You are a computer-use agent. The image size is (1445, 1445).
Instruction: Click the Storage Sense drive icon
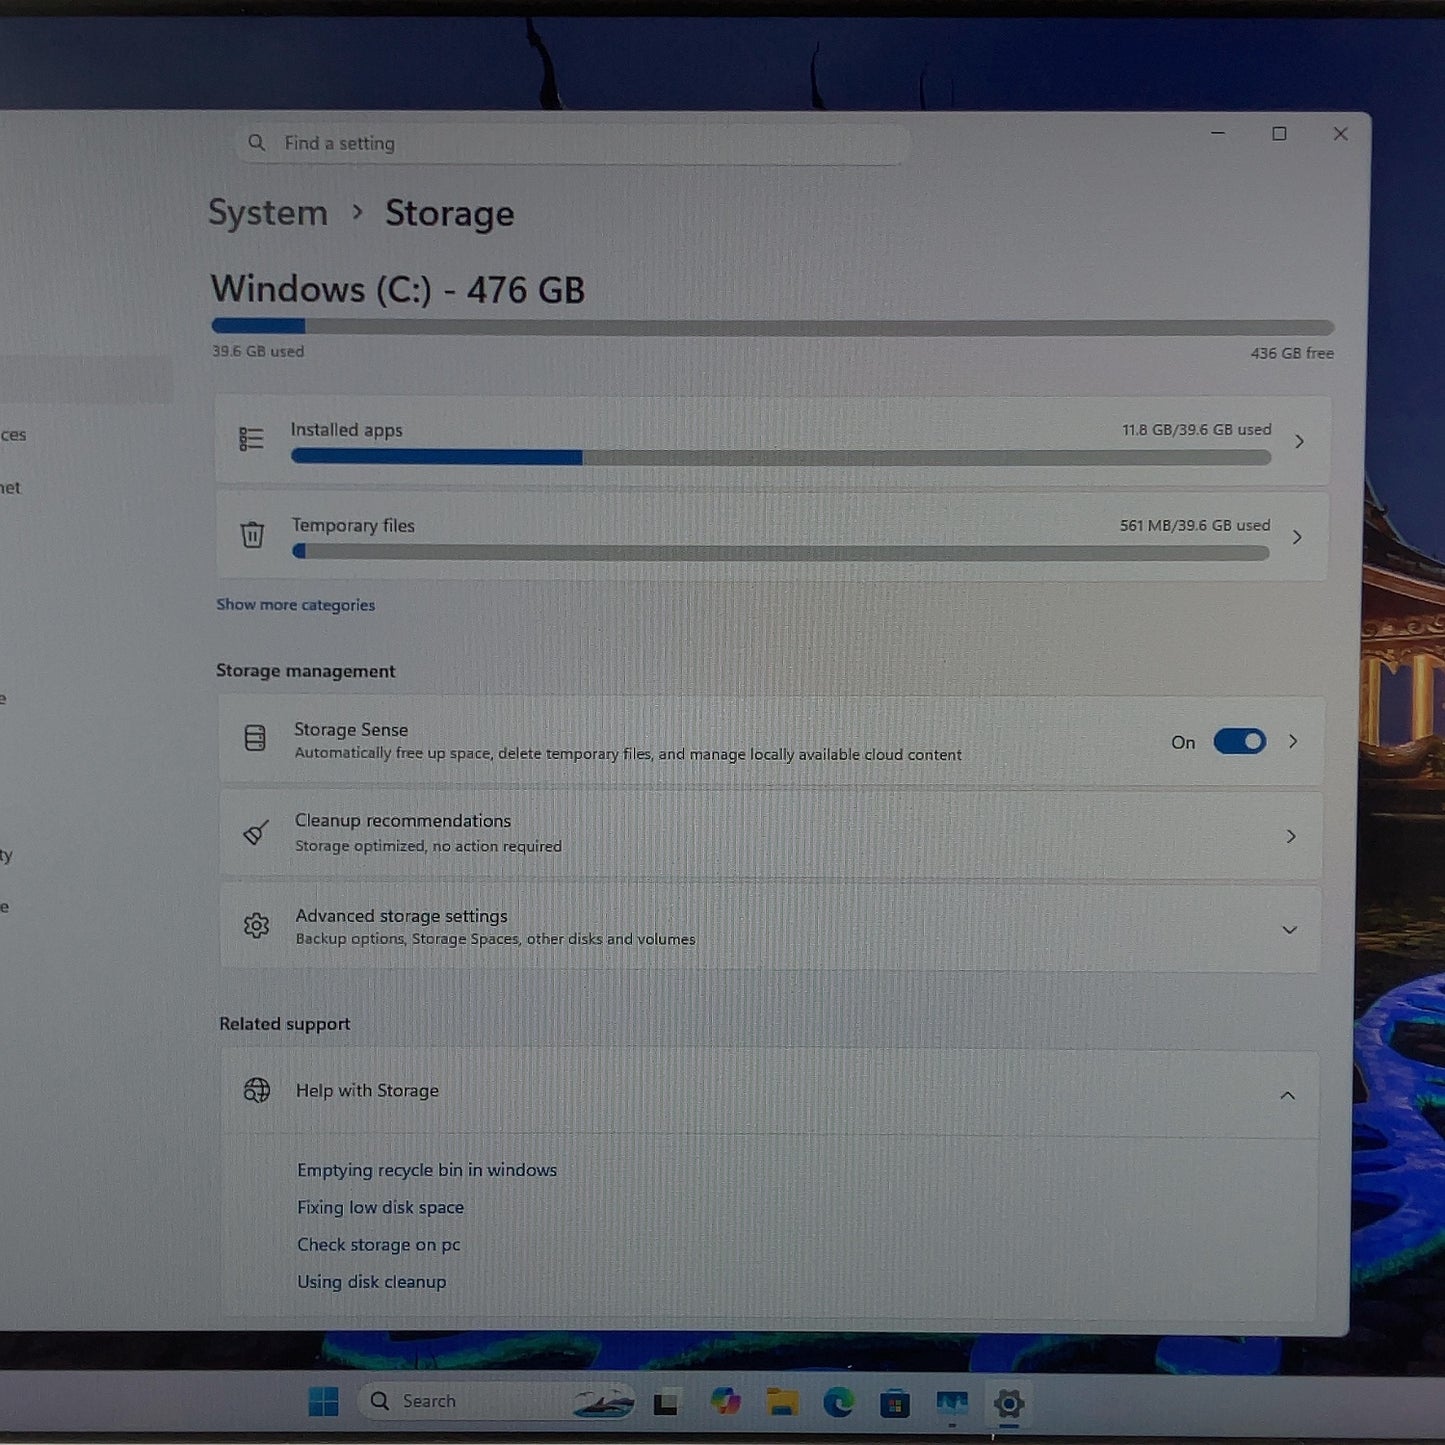255,738
